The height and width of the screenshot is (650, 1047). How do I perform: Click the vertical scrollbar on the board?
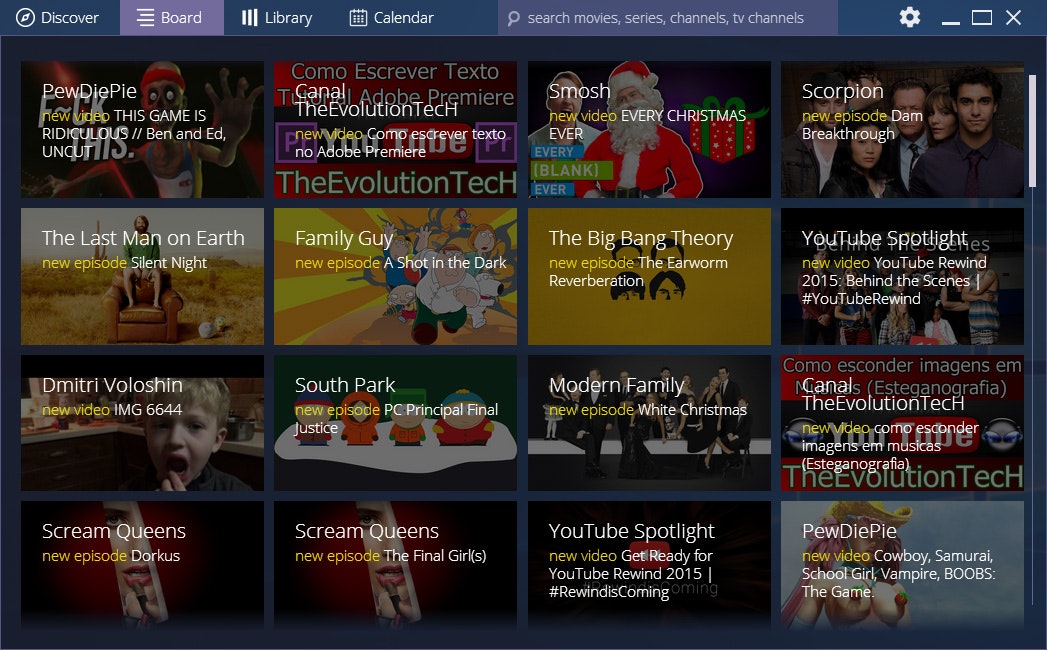1032,131
